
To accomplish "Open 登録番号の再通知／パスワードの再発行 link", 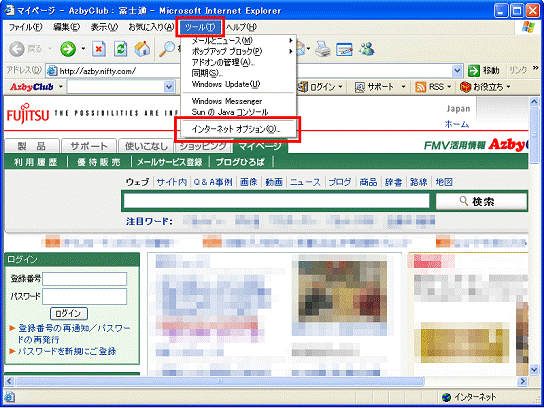I will tap(74, 333).
